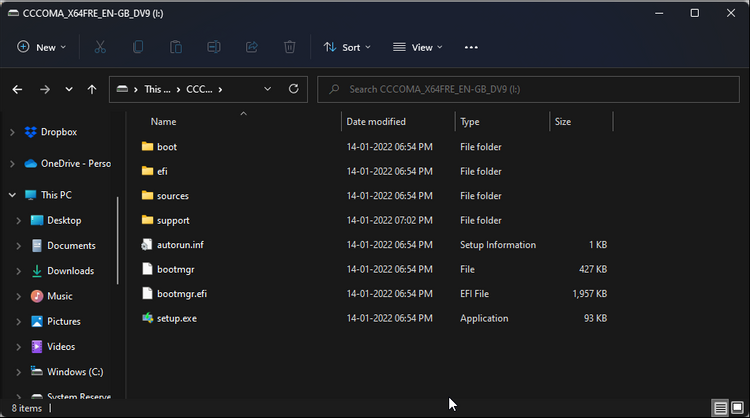Switch to large thumbnails view toggle
This screenshot has height=418, width=750.
(x=737, y=408)
